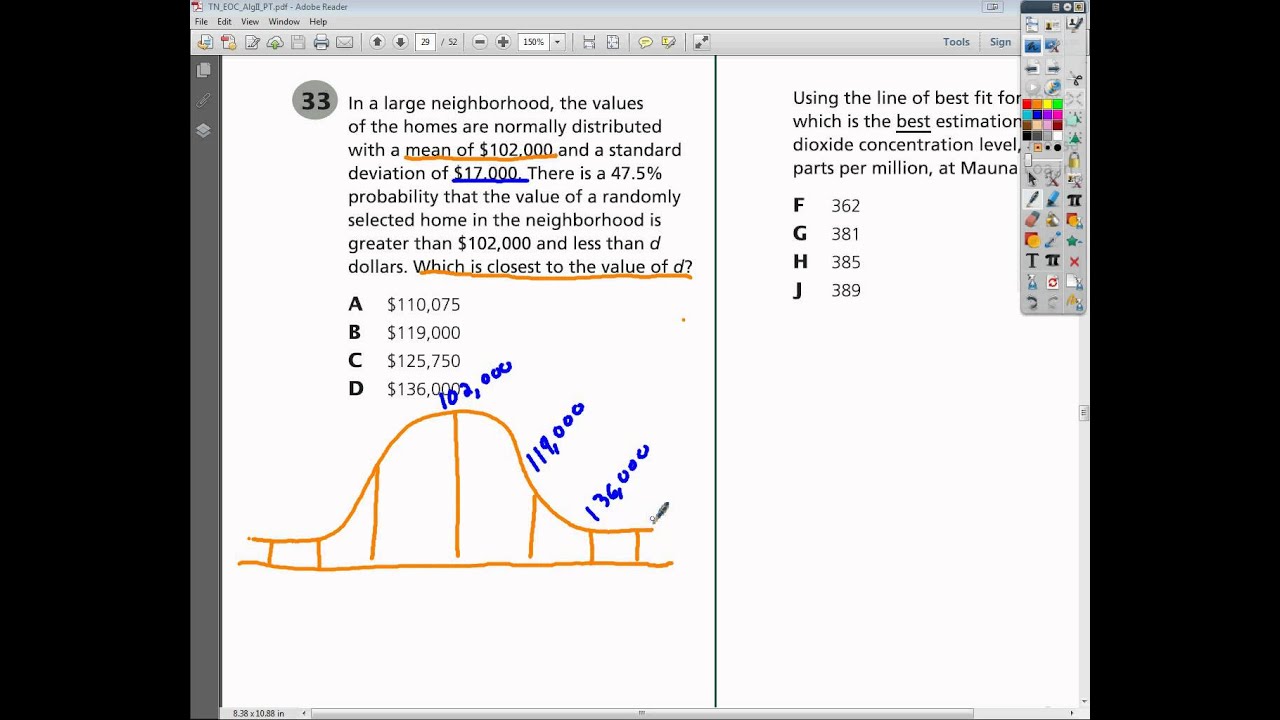The width and height of the screenshot is (1280, 720).
Task: Zoom in with the plus button
Action: pos(503,42)
